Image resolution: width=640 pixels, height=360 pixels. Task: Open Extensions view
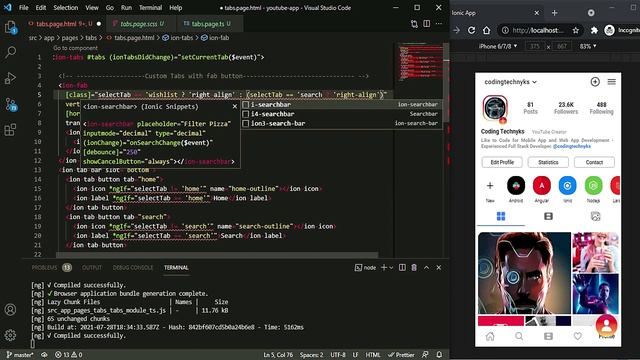(10, 130)
